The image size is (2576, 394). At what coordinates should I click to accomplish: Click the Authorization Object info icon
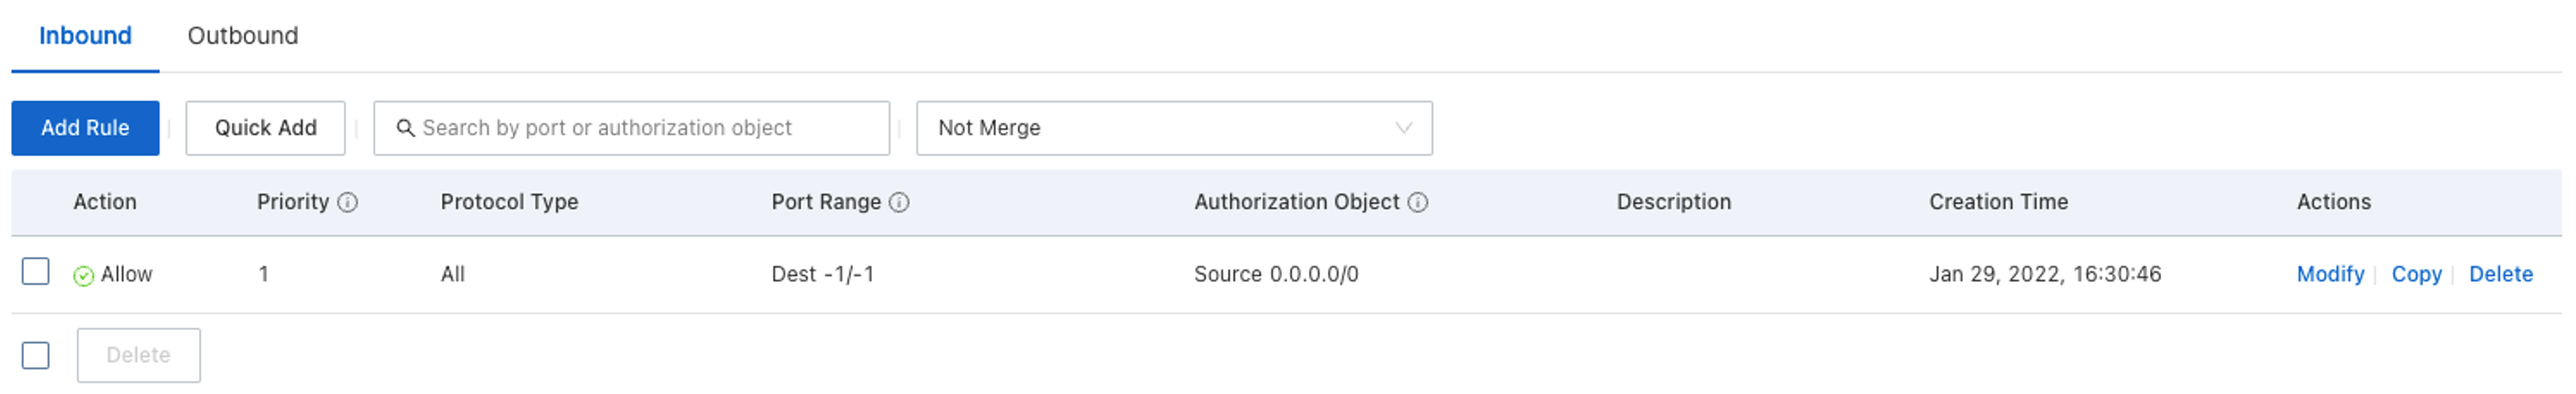1417,203
